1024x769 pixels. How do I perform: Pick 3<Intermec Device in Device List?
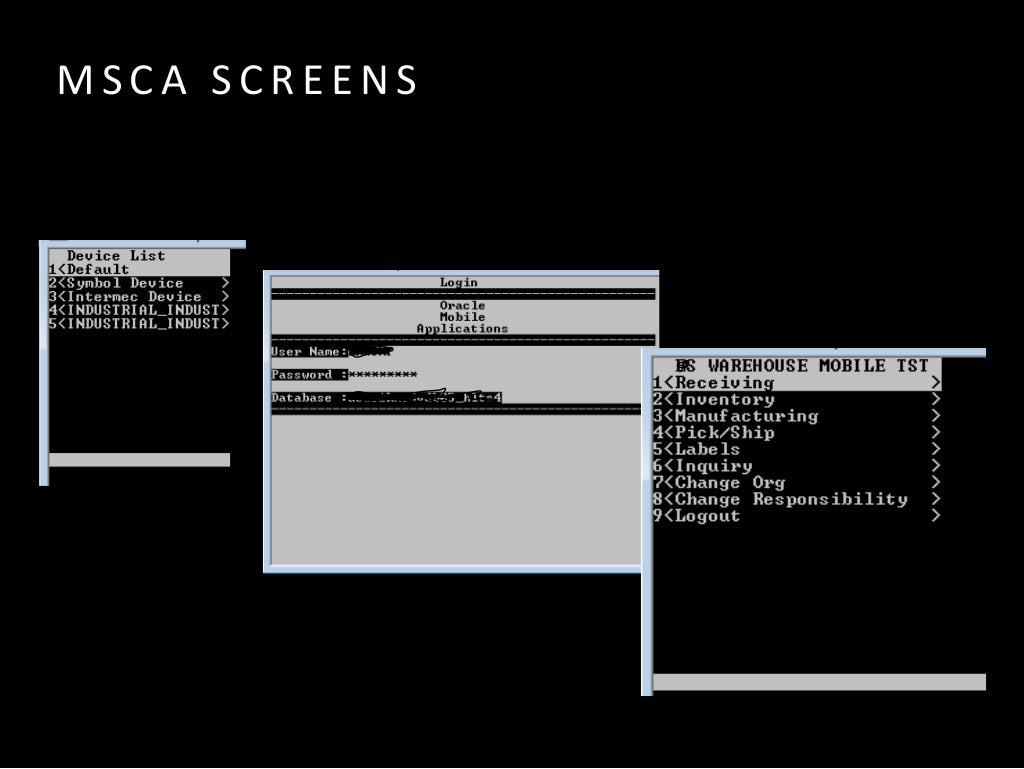[x=139, y=297]
